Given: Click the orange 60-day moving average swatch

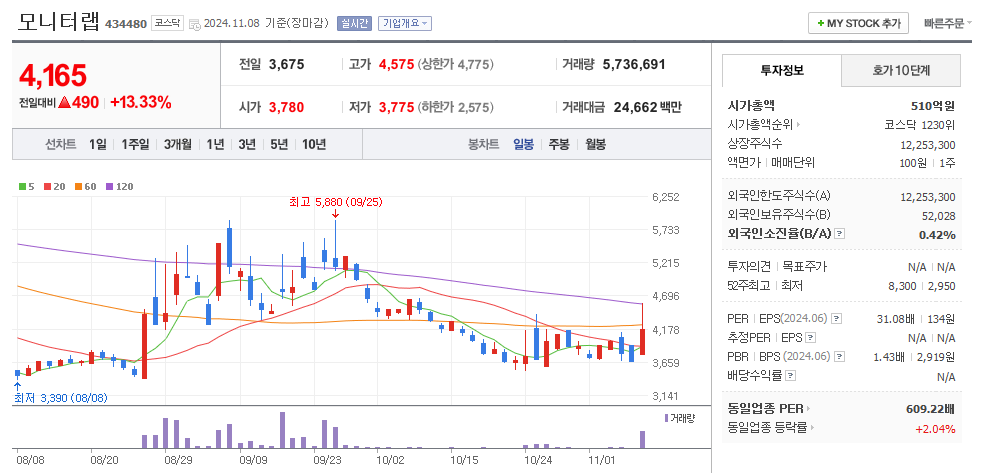Looking at the screenshot, I should click(x=79, y=186).
